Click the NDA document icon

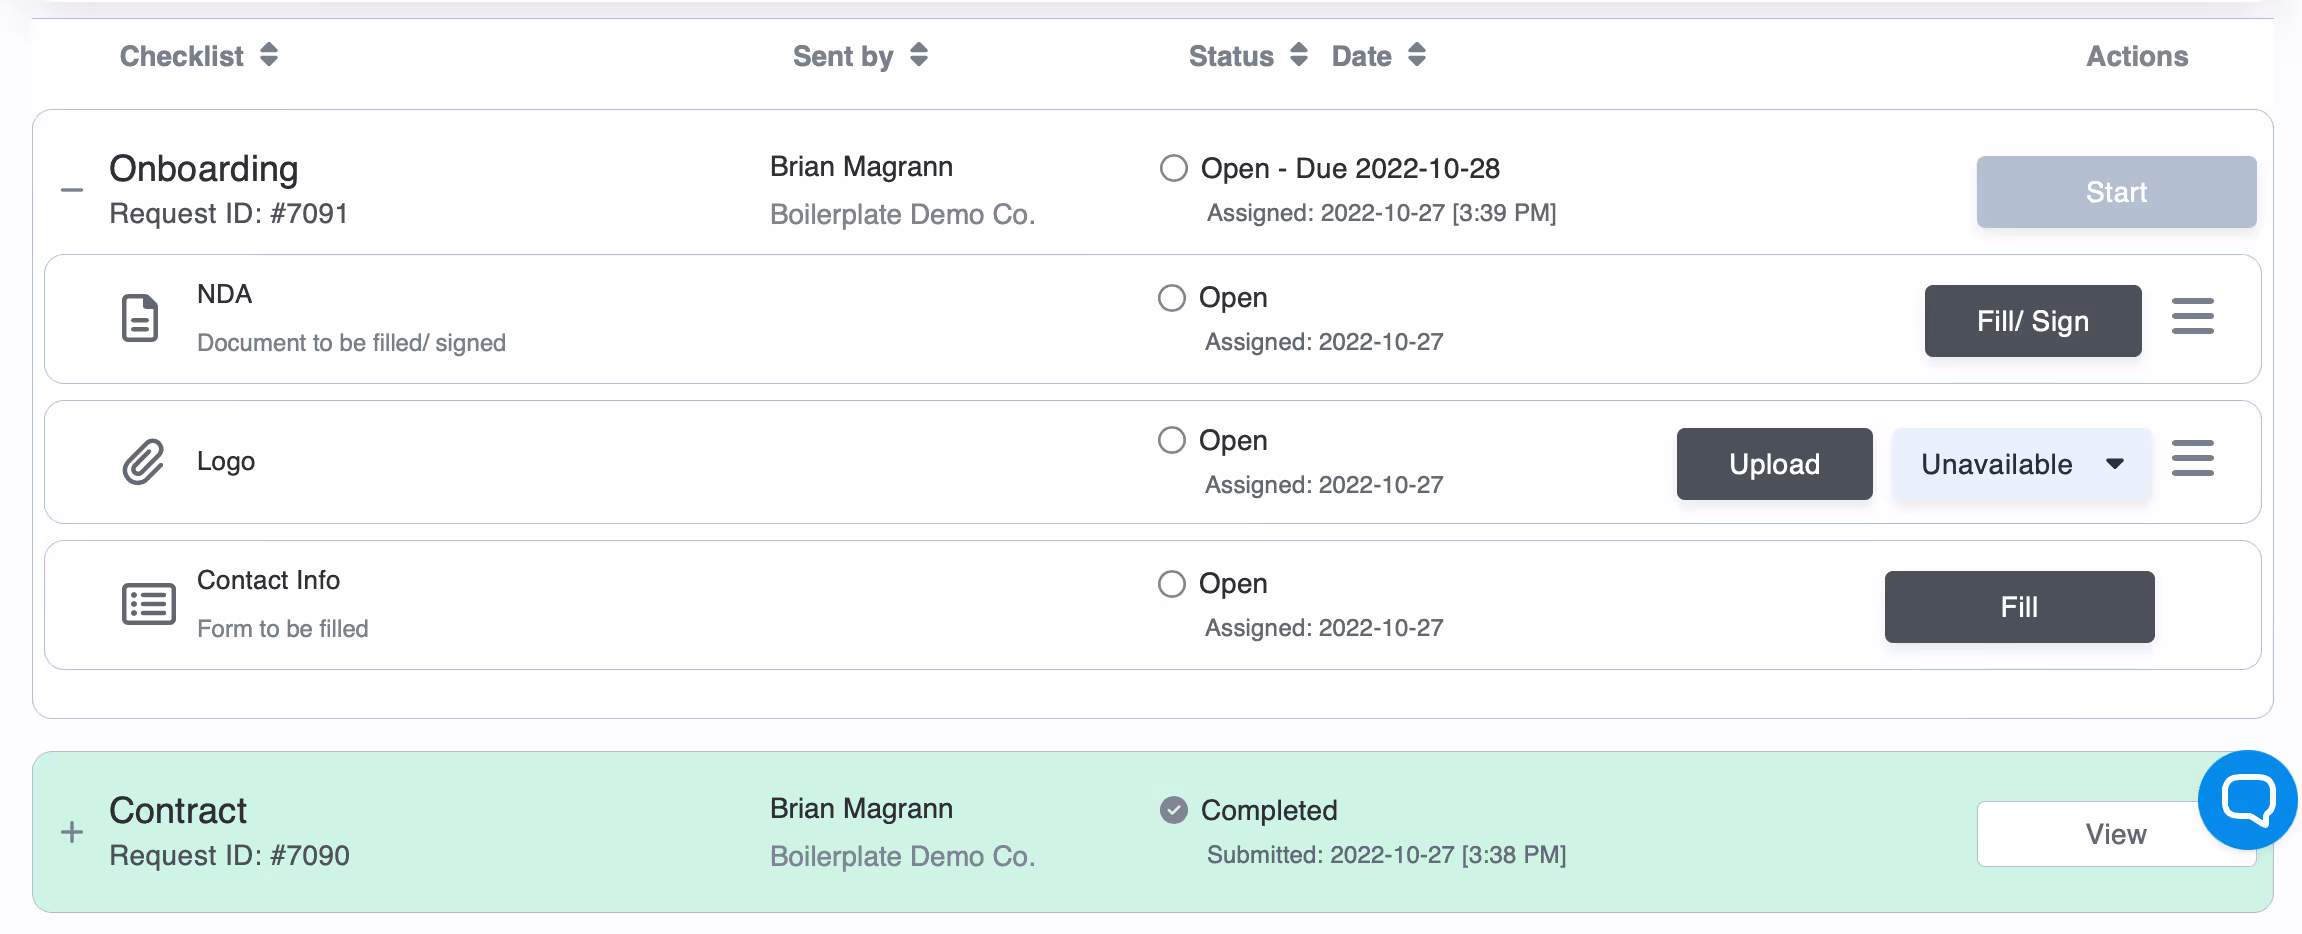(x=140, y=318)
